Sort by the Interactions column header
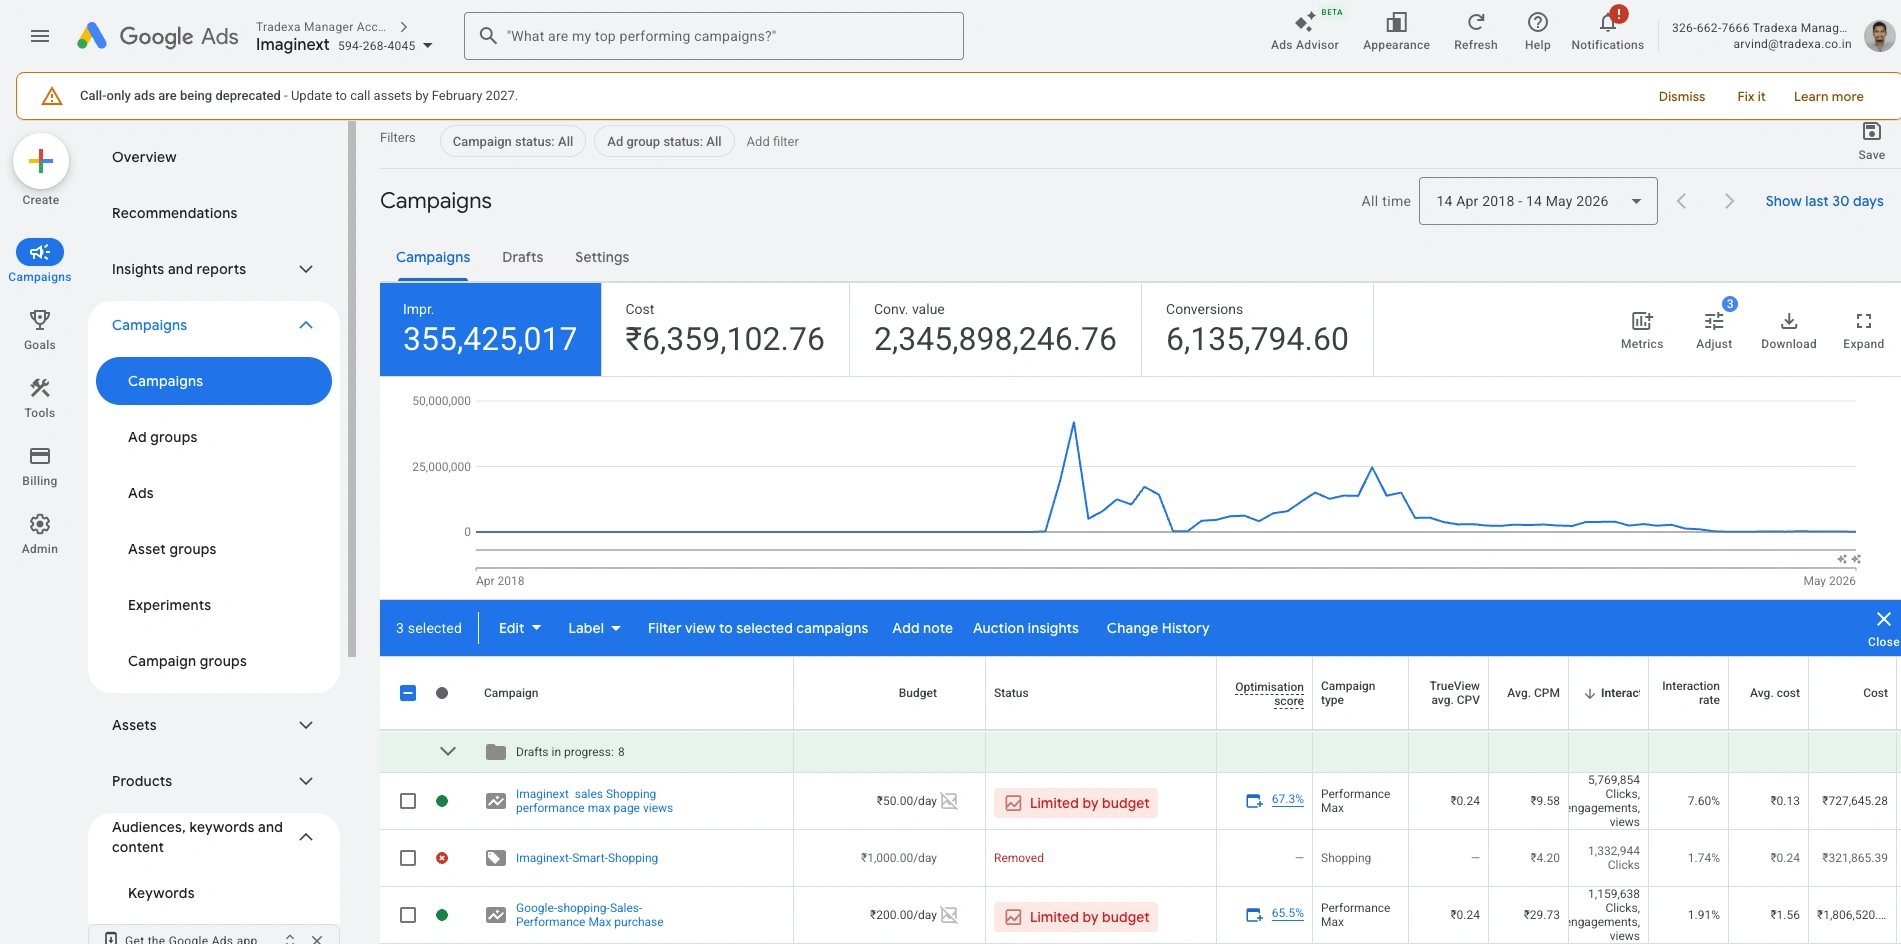The height and width of the screenshot is (944, 1901). [1612, 693]
